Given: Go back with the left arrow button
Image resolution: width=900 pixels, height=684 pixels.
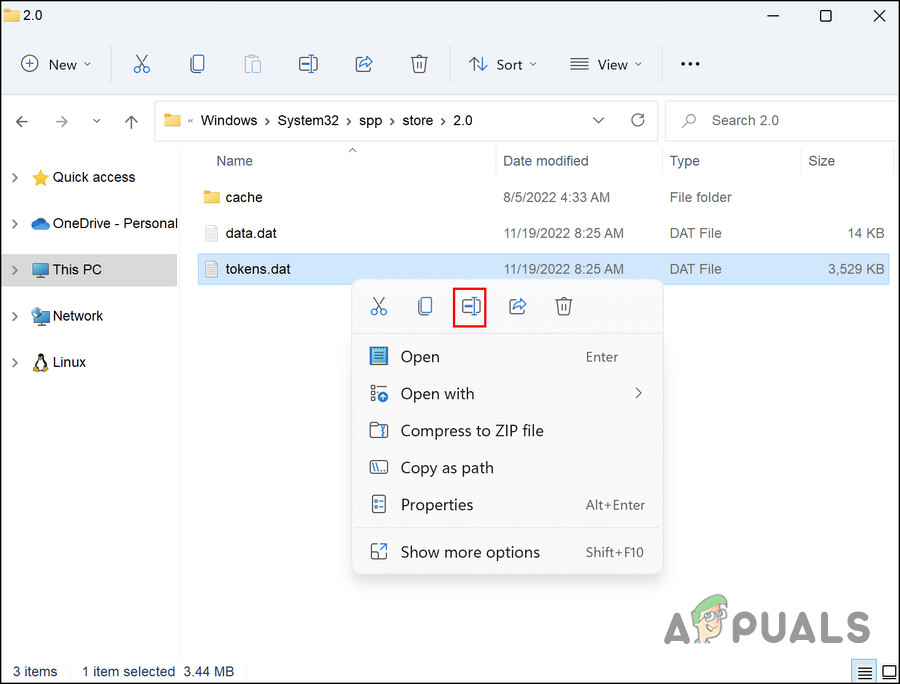Looking at the screenshot, I should pos(22,121).
